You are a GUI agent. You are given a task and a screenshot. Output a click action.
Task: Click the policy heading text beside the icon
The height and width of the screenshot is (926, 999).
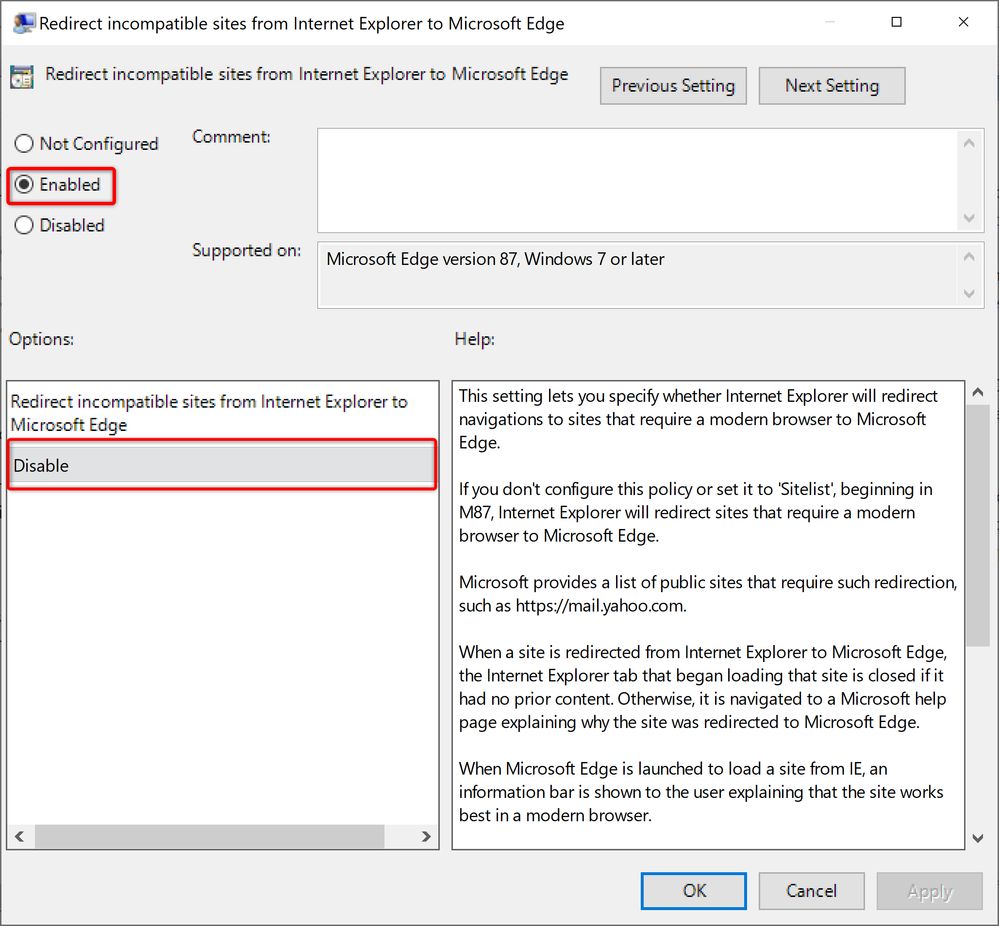pos(306,75)
